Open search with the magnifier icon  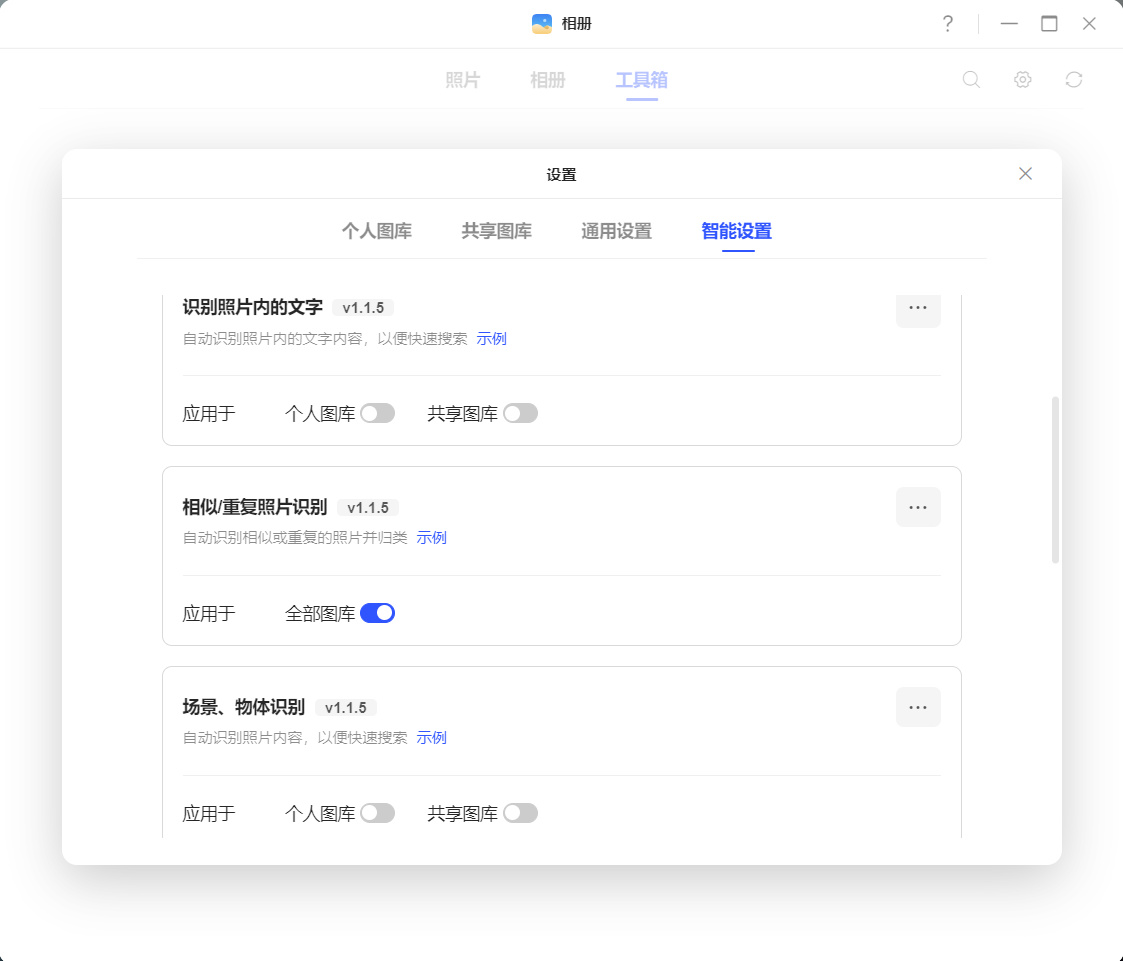pyautogui.click(x=971, y=79)
